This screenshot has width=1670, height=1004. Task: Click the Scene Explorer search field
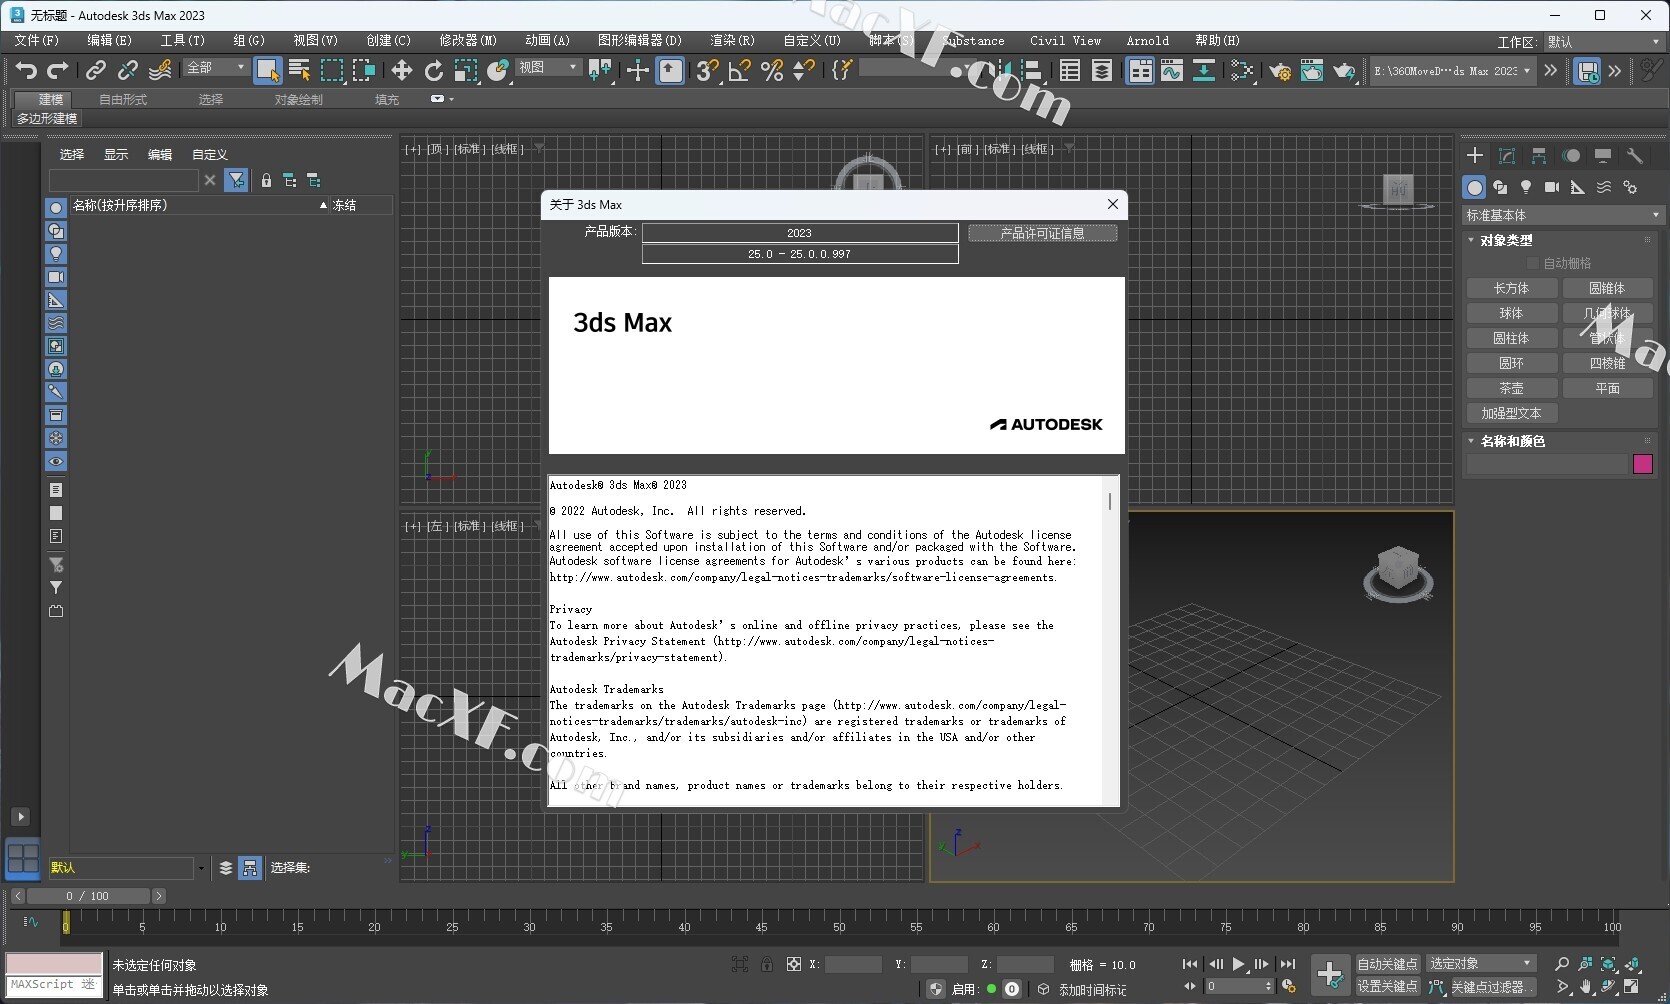[x=124, y=180]
